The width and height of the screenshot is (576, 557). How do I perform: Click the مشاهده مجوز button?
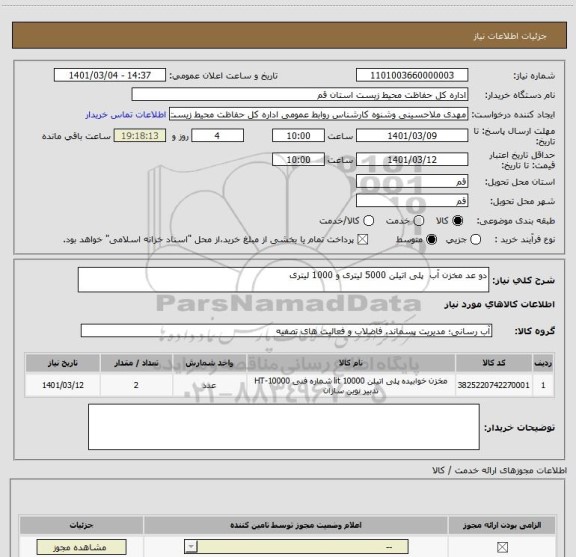click(82, 547)
